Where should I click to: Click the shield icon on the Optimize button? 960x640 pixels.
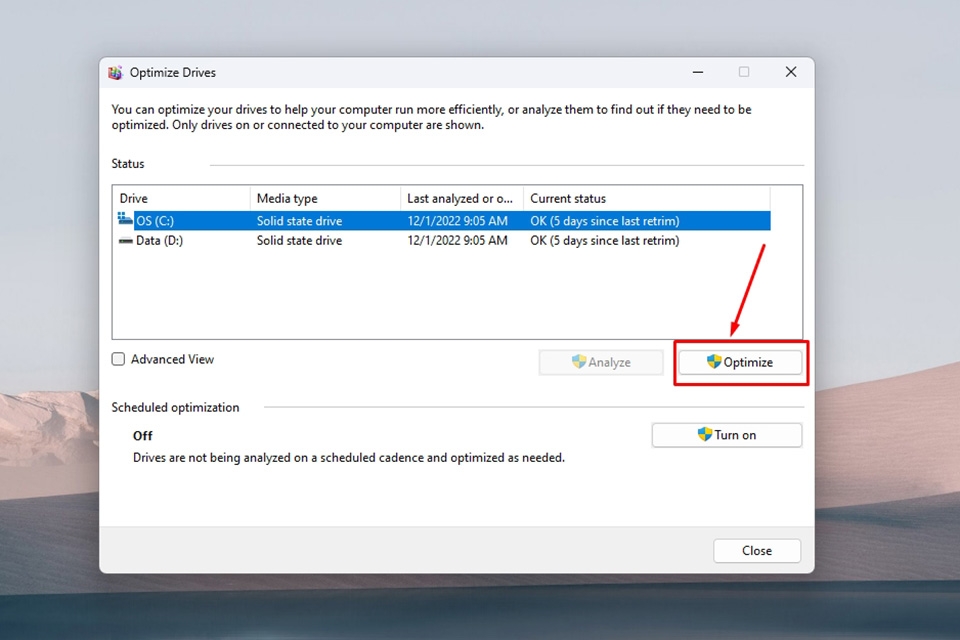pos(714,361)
